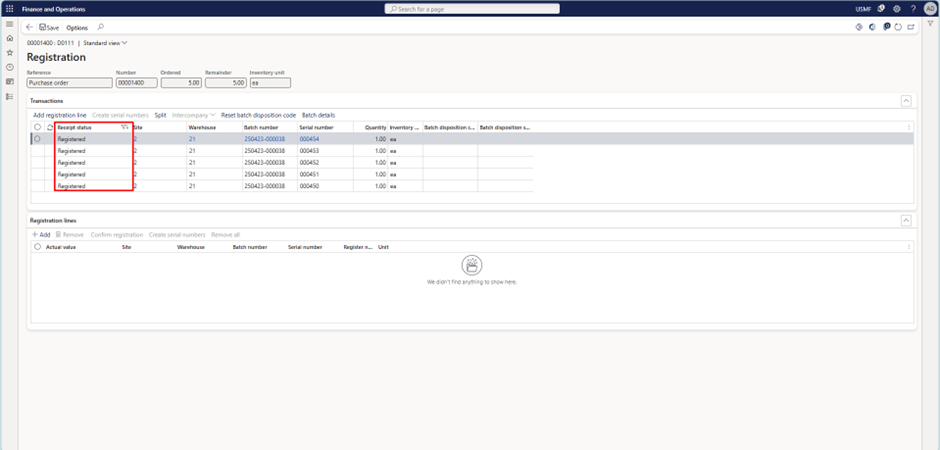
Task: Click Remove all in Registration lines
Action: click(225, 235)
